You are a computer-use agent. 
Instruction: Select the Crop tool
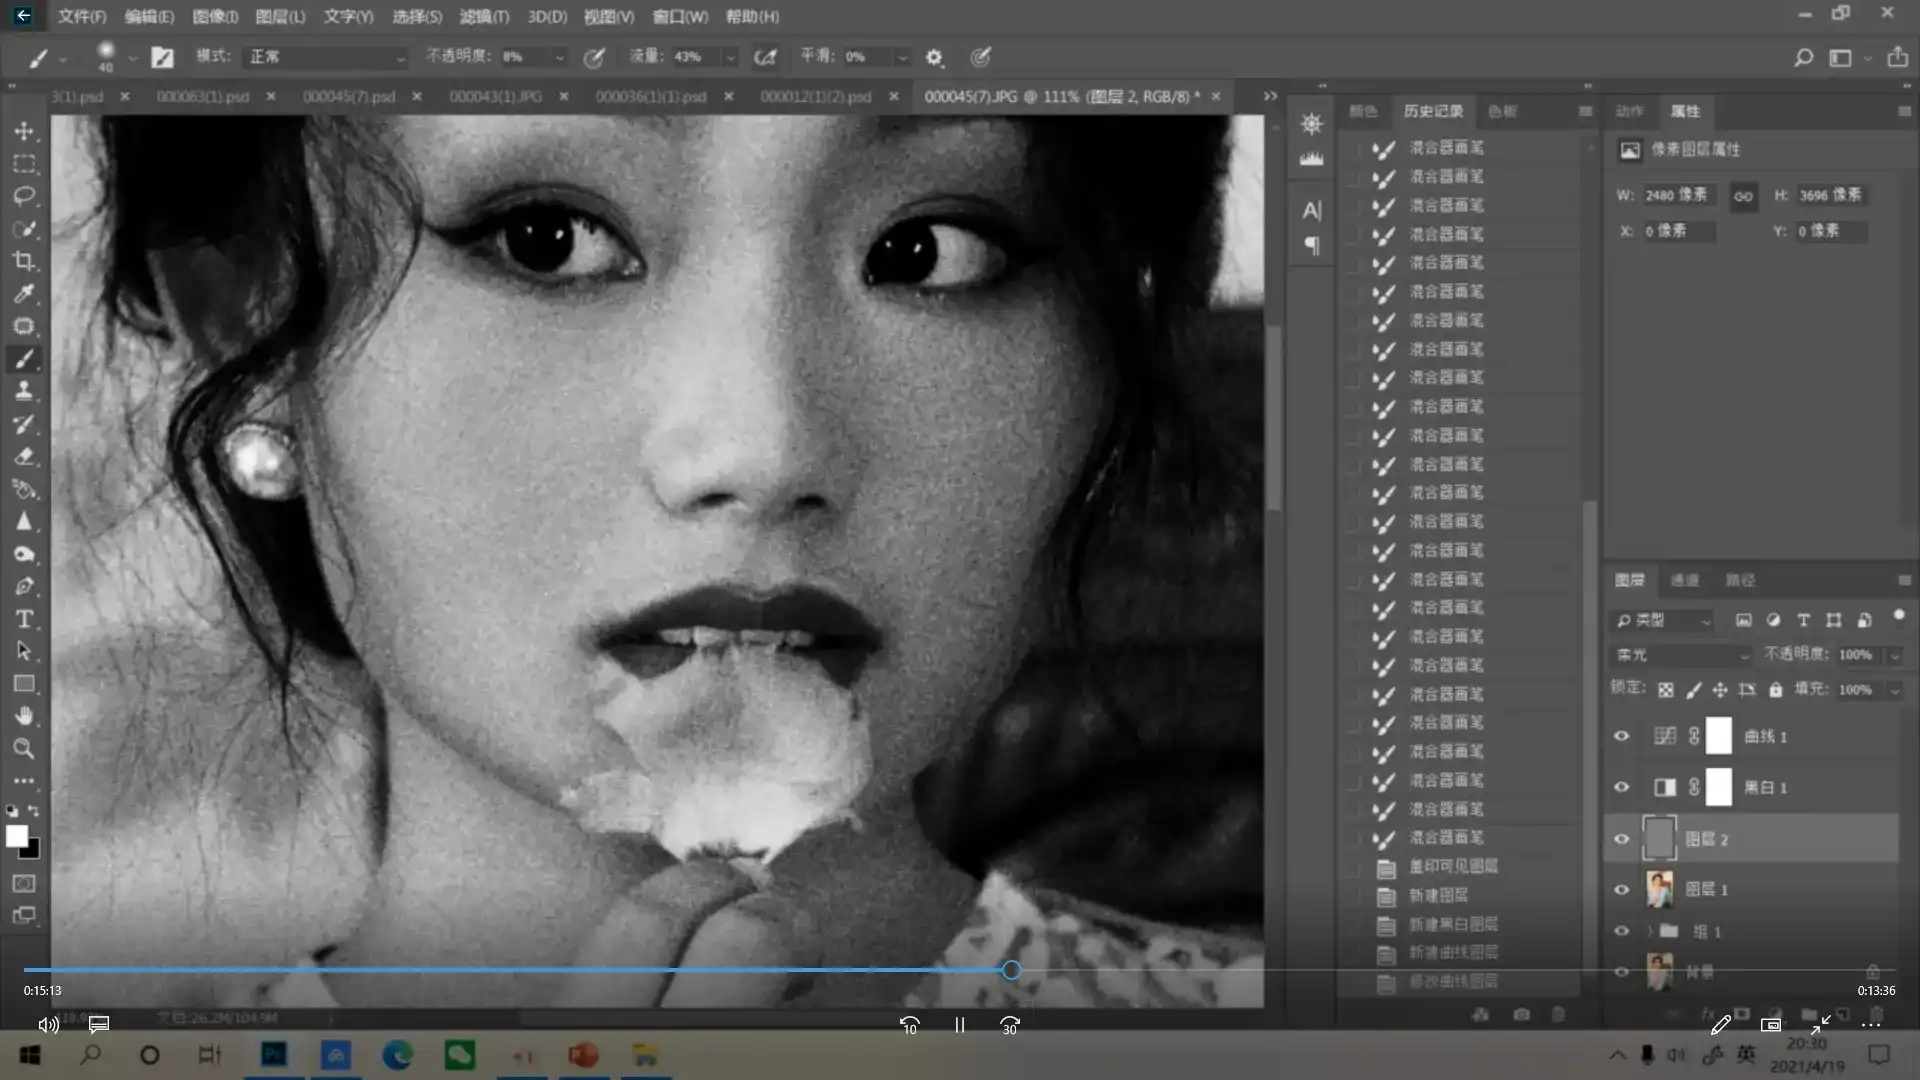(x=24, y=261)
